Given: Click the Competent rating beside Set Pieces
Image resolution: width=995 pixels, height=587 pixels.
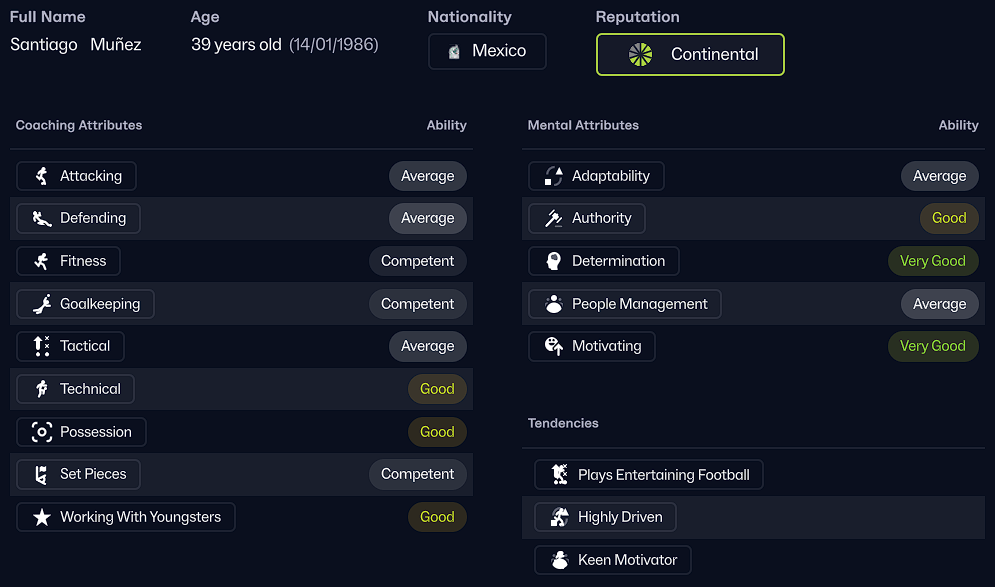Looking at the screenshot, I should coord(417,474).
